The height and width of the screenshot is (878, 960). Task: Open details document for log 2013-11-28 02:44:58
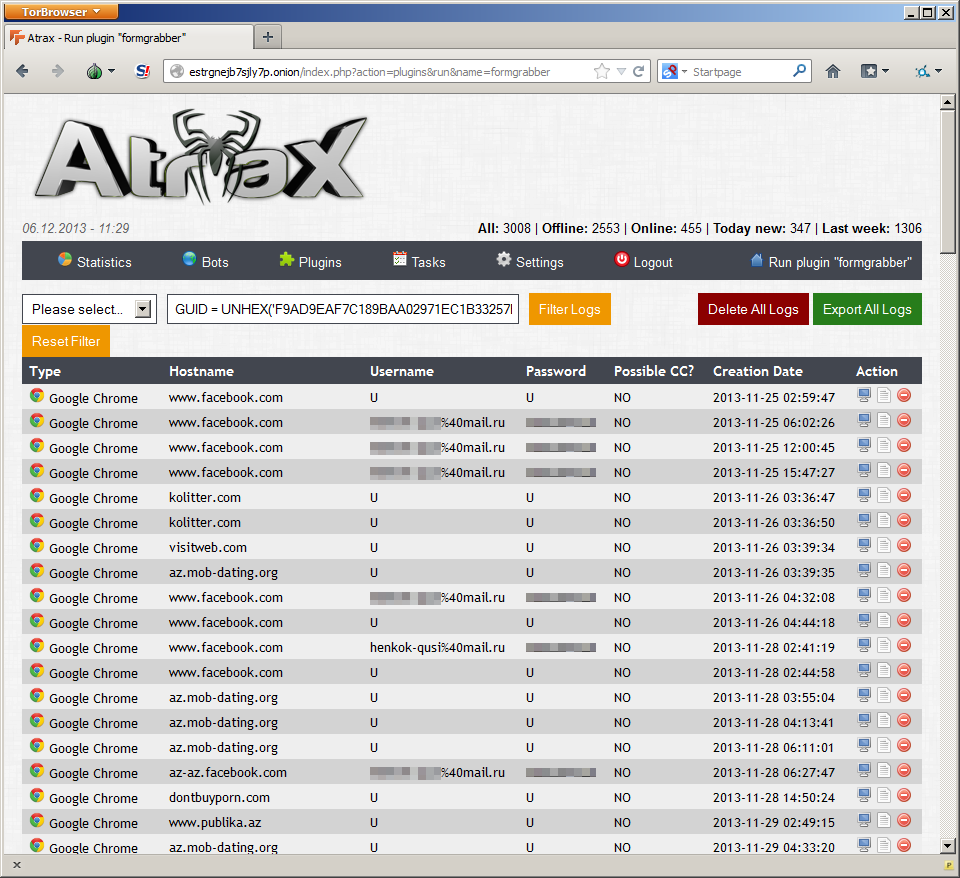tap(883, 670)
